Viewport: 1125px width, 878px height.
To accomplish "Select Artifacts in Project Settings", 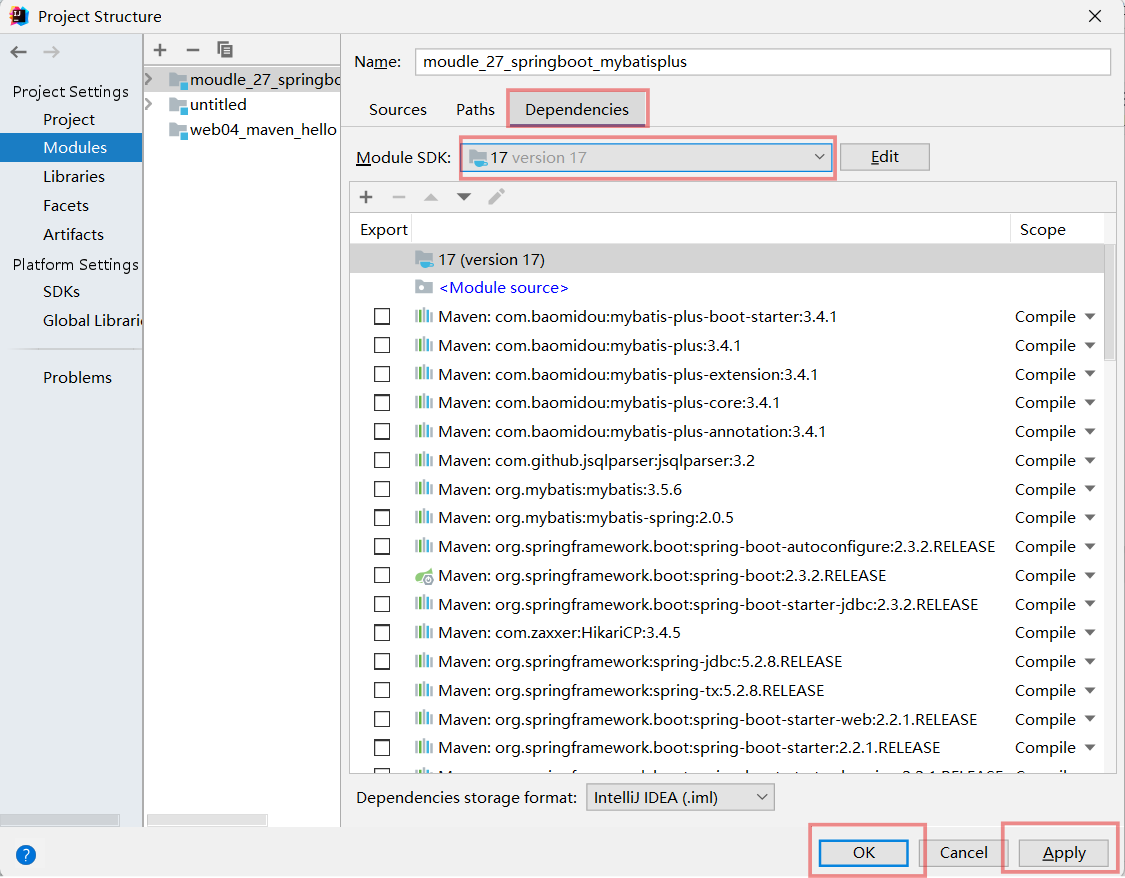I will tap(73, 235).
